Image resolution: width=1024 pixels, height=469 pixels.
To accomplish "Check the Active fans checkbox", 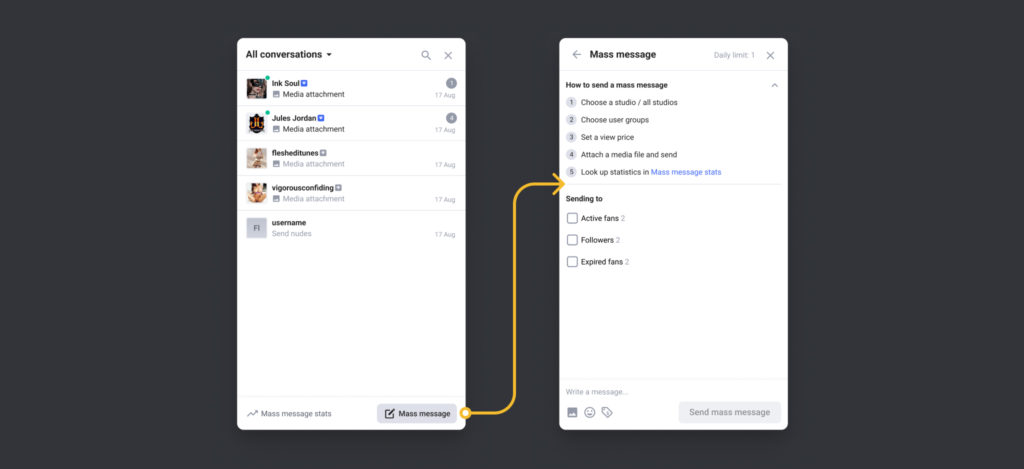I will pyautogui.click(x=572, y=218).
